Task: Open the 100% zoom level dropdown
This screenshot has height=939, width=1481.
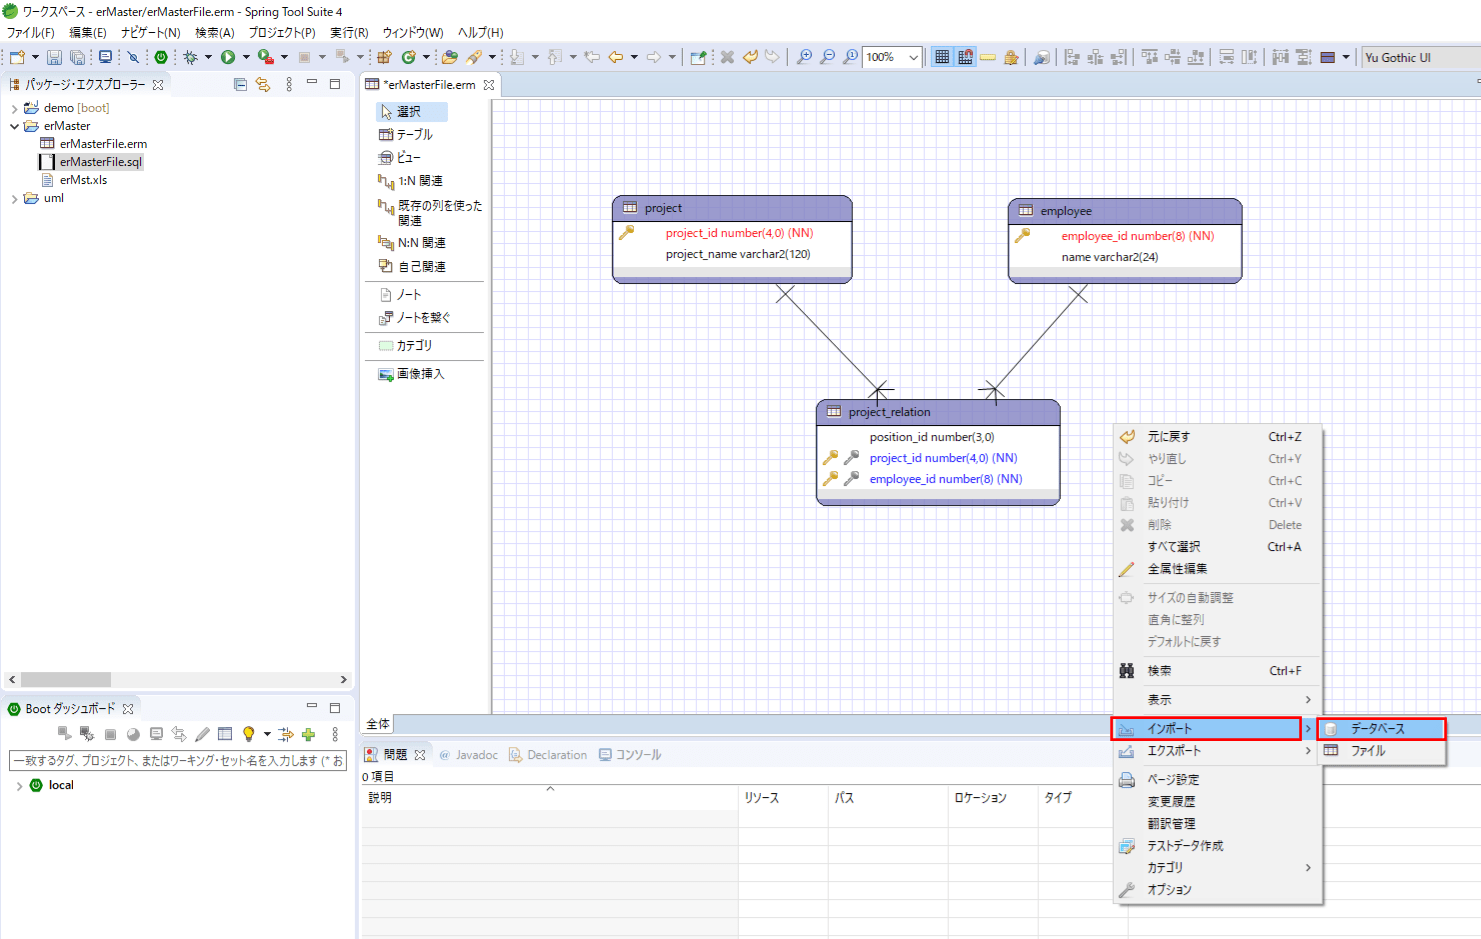Action: tap(913, 57)
